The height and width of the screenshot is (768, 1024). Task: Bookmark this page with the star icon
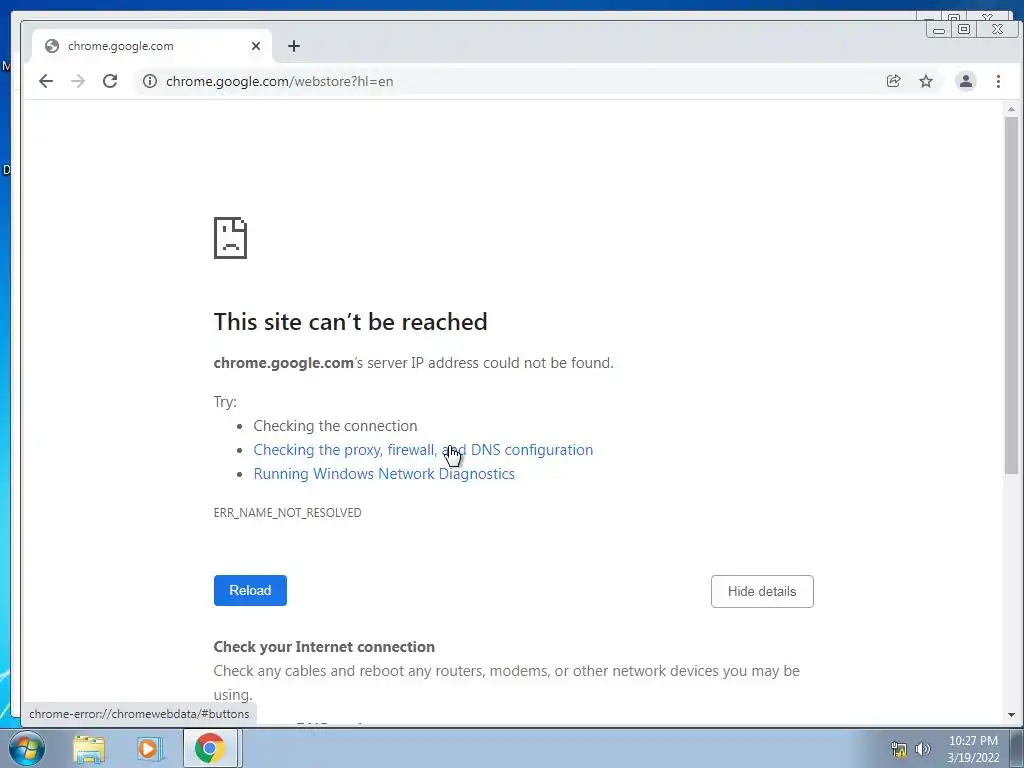click(925, 81)
